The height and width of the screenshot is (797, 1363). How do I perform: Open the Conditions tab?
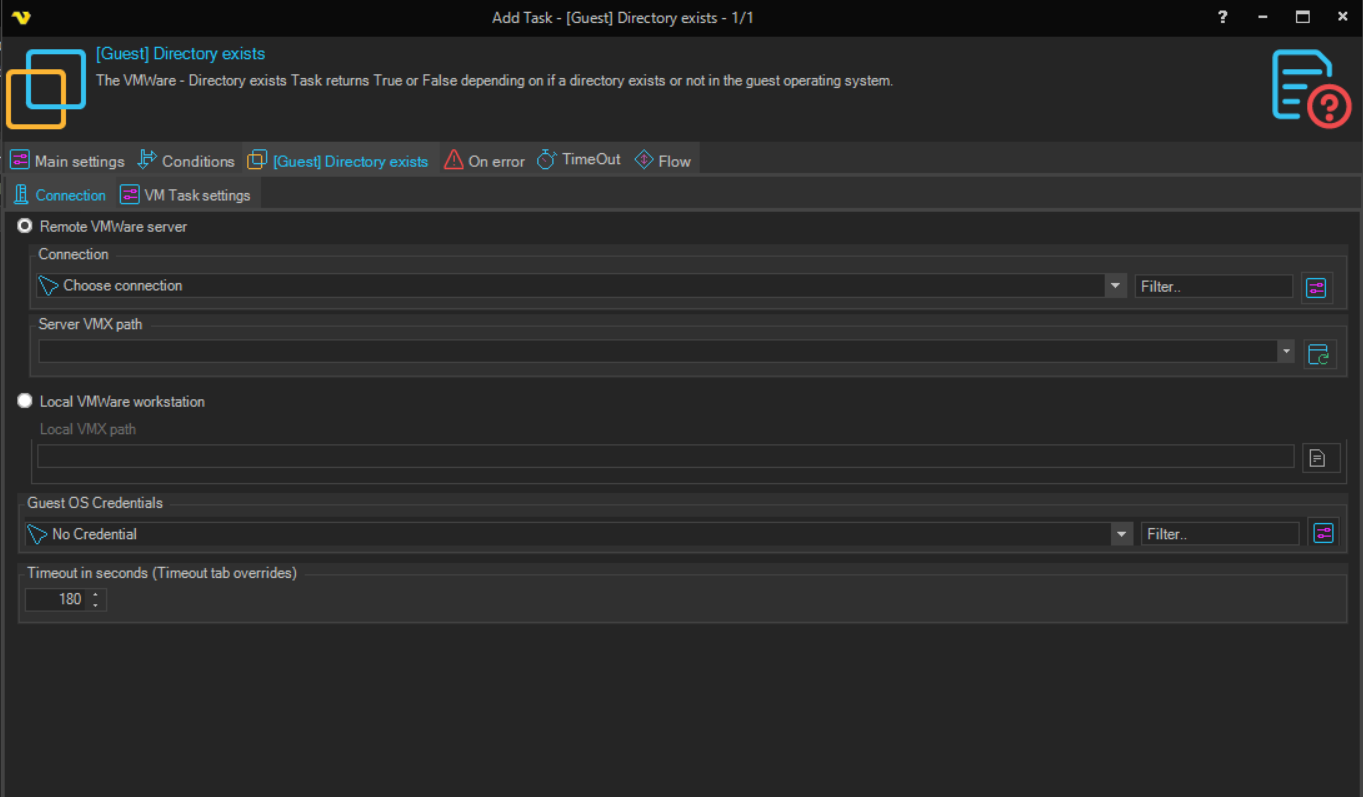point(186,160)
